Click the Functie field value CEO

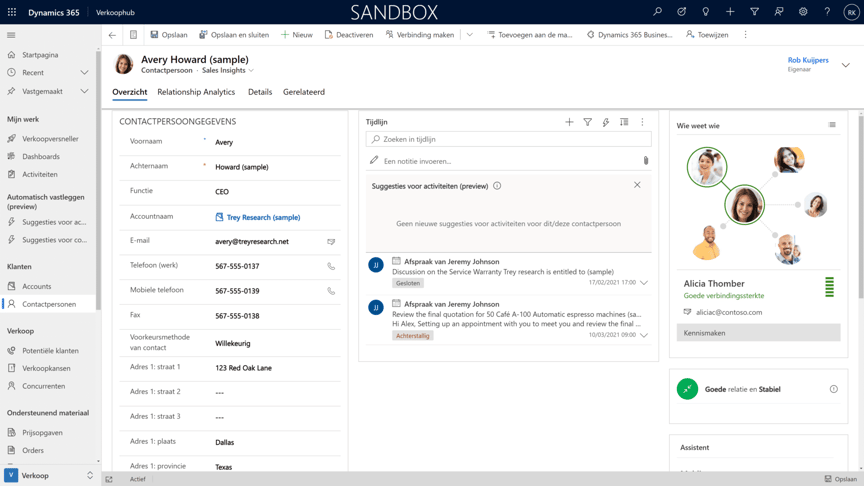click(x=222, y=192)
